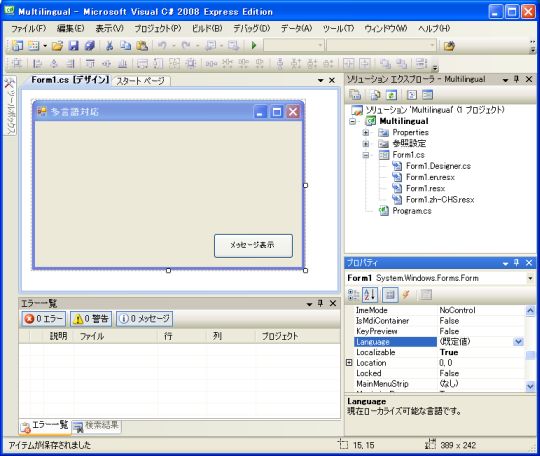This screenshot has height=456, width=540.
Task: Click the Save All icon
Action: point(90,45)
